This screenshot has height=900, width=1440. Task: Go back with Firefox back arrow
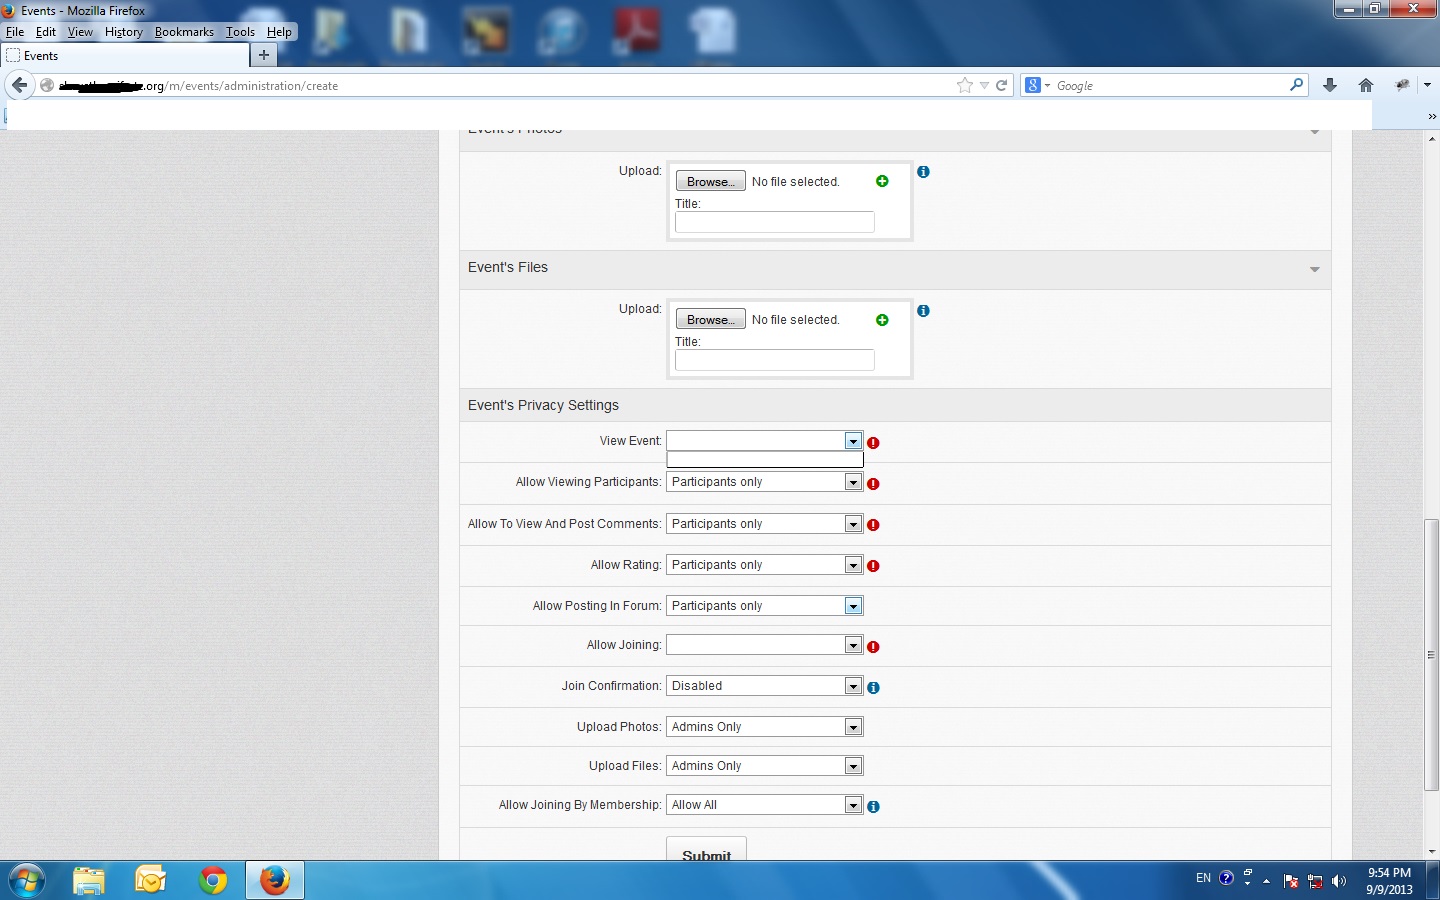pos(19,86)
